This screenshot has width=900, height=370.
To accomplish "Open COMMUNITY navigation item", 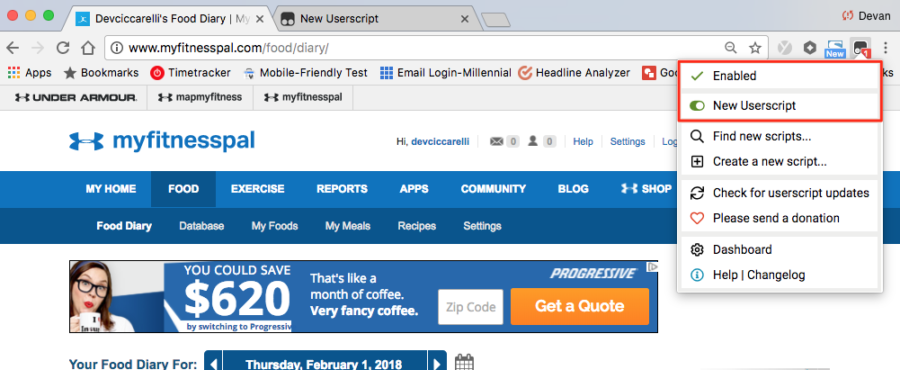I will click(493, 189).
